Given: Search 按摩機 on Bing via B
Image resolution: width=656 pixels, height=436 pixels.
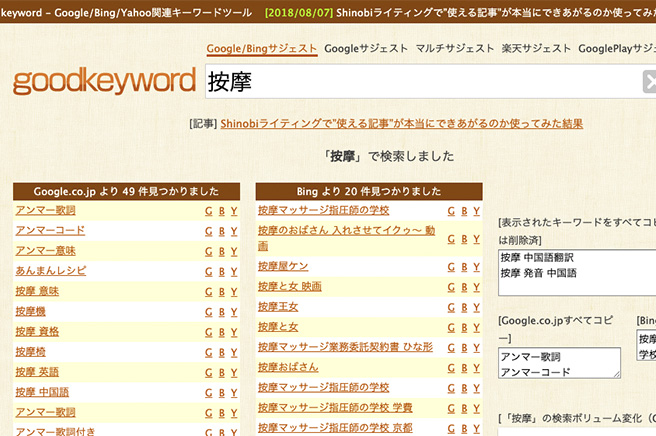Looking at the screenshot, I should click(x=222, y=312).
